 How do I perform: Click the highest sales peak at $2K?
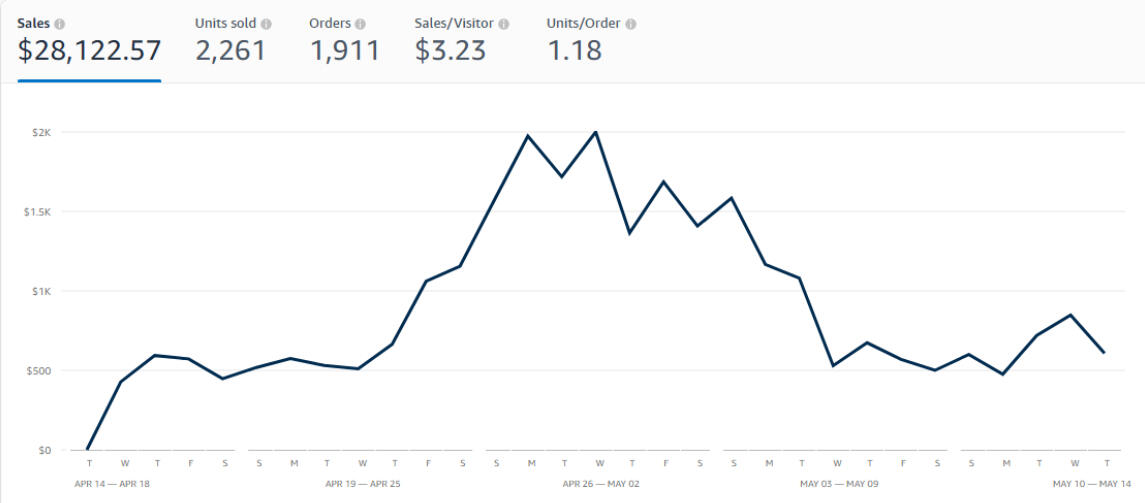[596, 132]
